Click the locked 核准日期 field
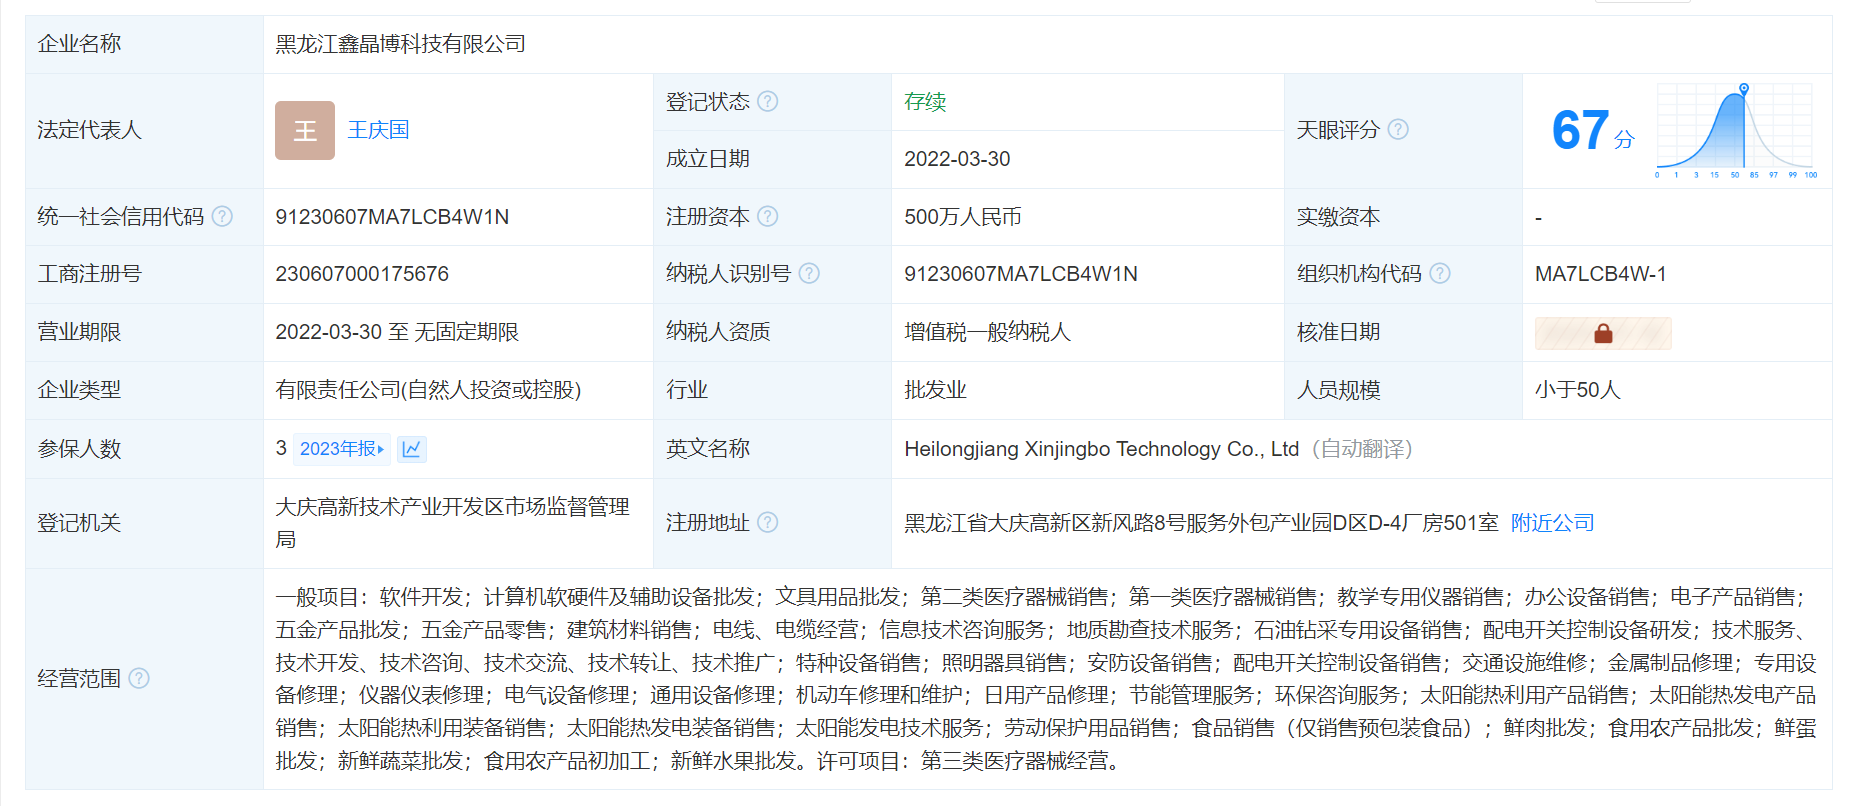Viewport: 1851px width, 806px height. pos(1602,333)
